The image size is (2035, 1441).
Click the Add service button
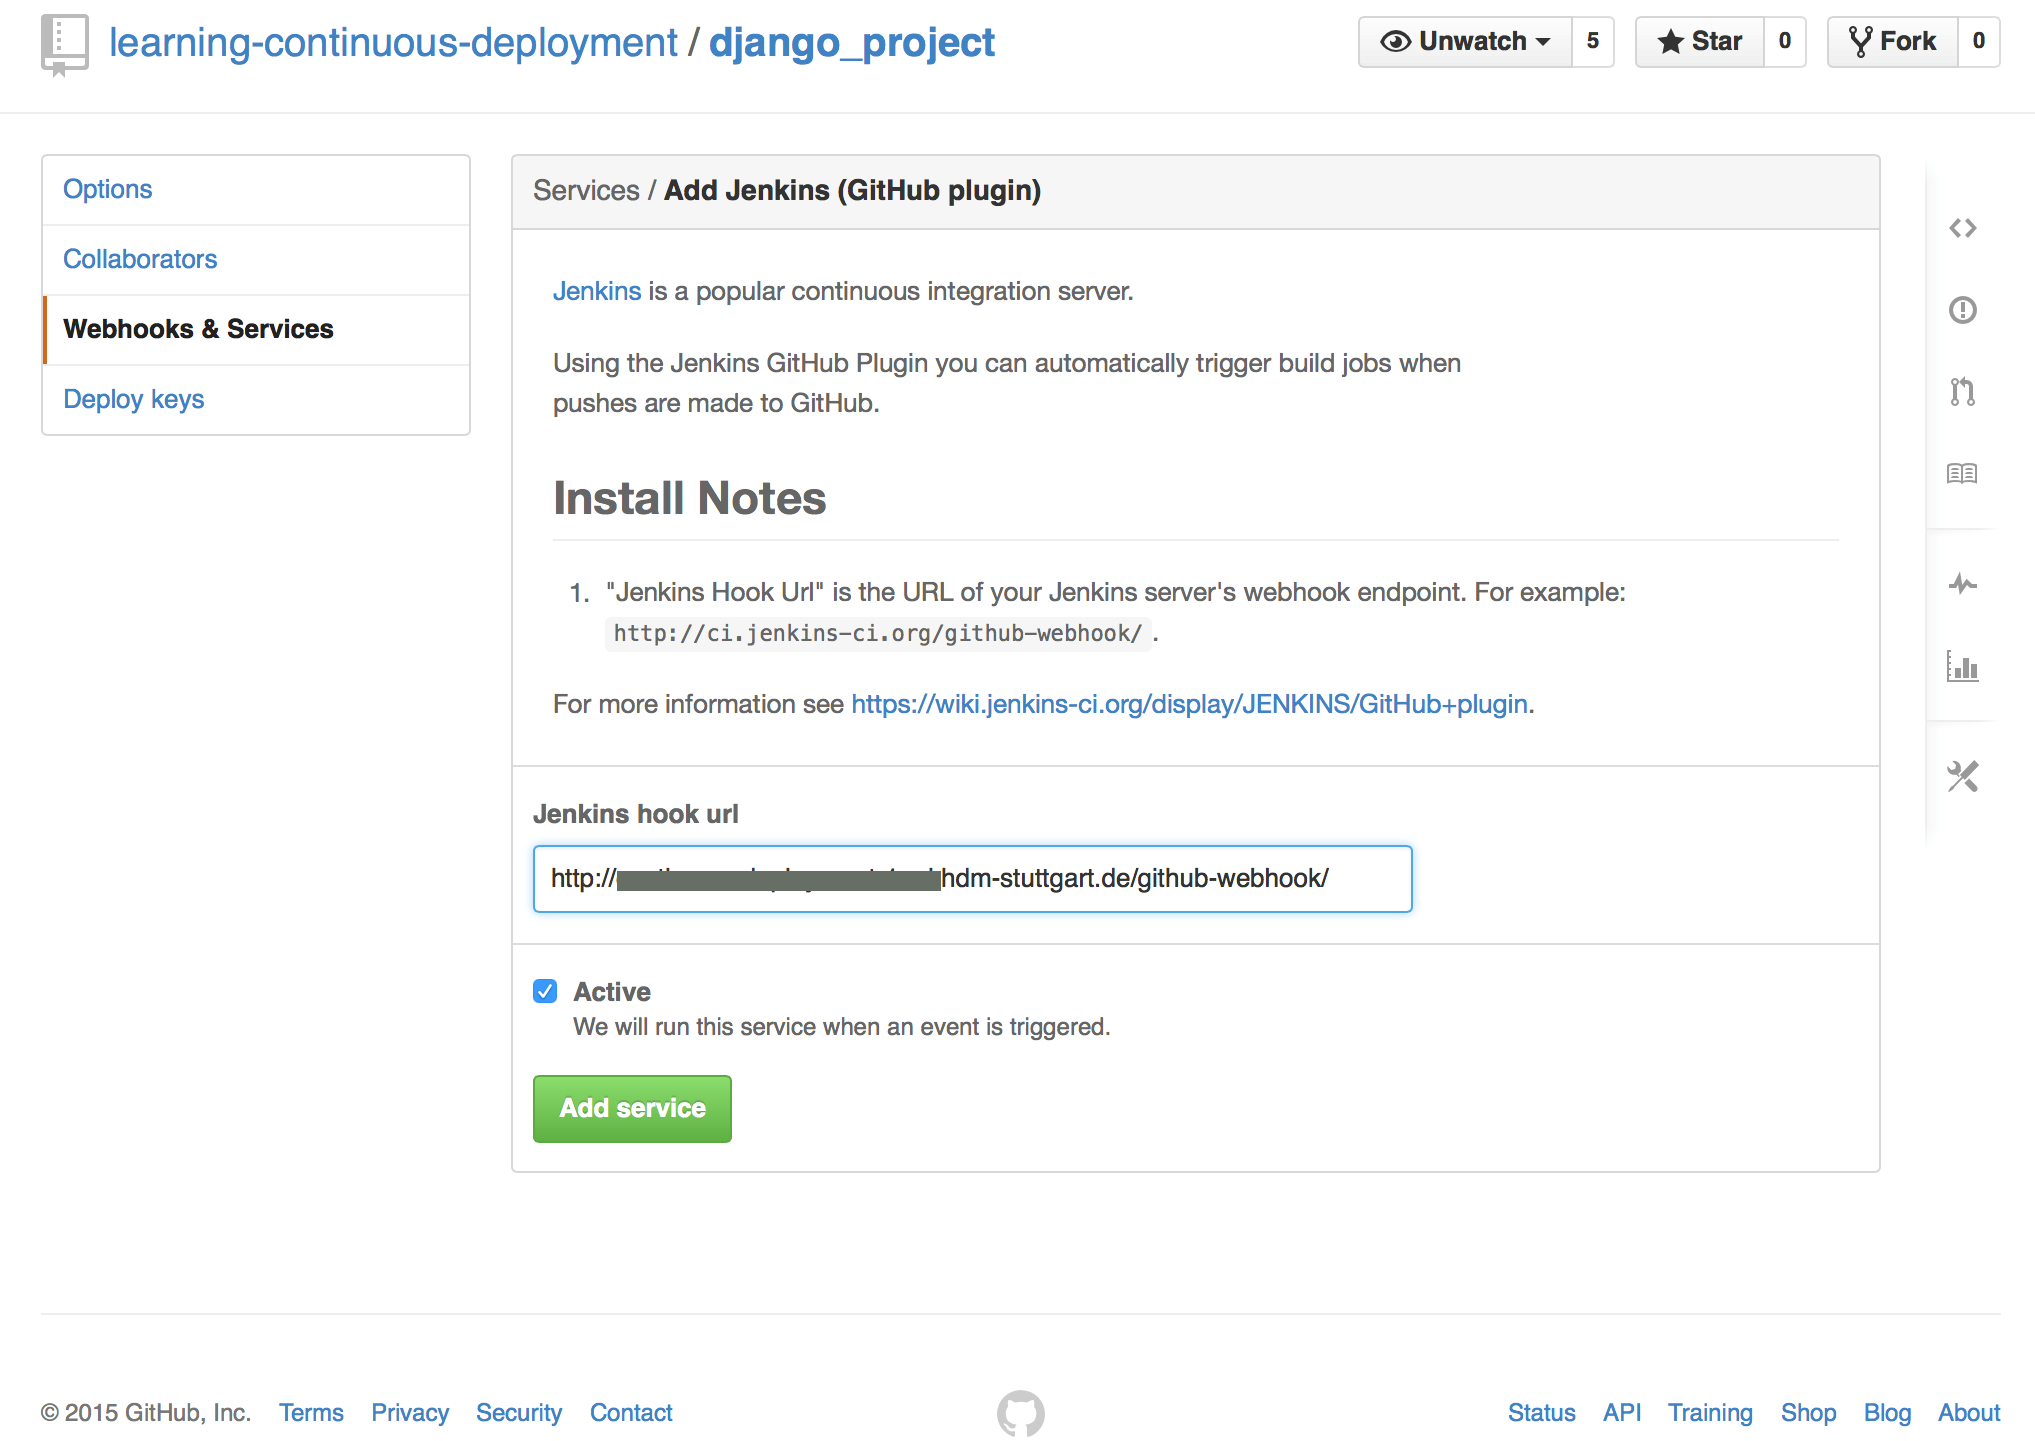(632, 1108)
